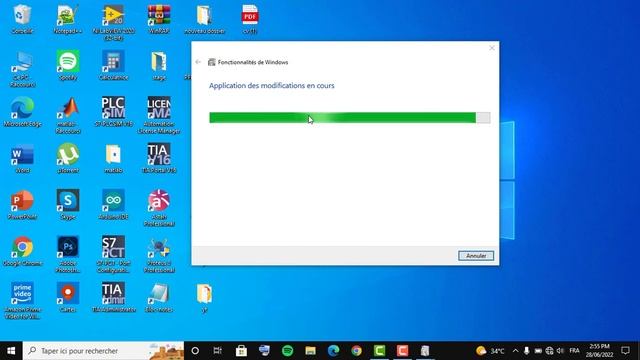Close the Fonctionnalités de Windows dialog
The width and height of the screenshot is (640, 360).
coord(492,48)
